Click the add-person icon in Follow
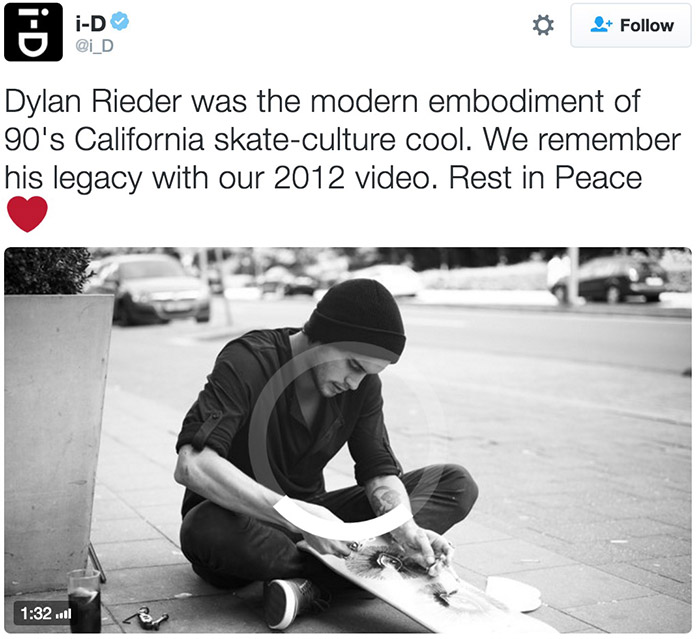The width and height of the screenshot is (700, 639). coord(601,26)
